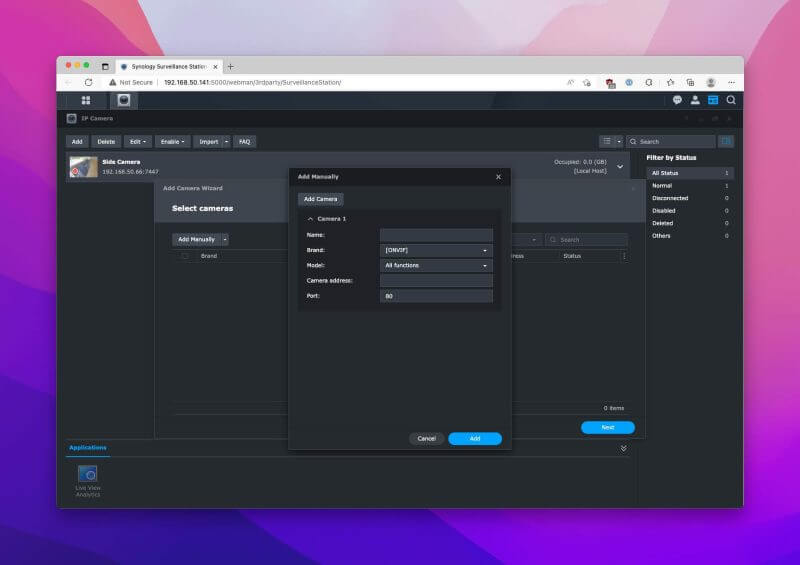800x565 pixels.
Task: Open the notifications chat bubble icon
Action: pos(677,100)
